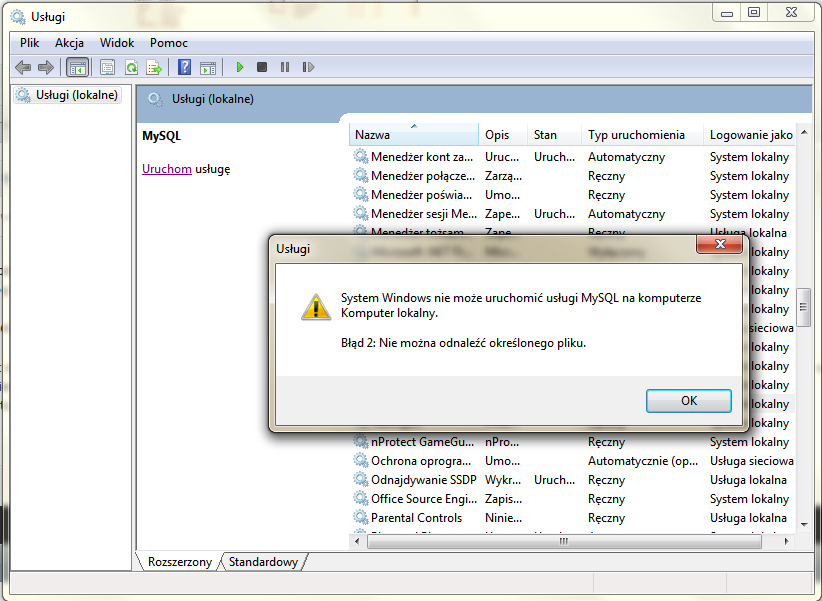The image size is (822, 601).
Task: Click the vertical scrollbar up arrow
Action: click(804, 132)
